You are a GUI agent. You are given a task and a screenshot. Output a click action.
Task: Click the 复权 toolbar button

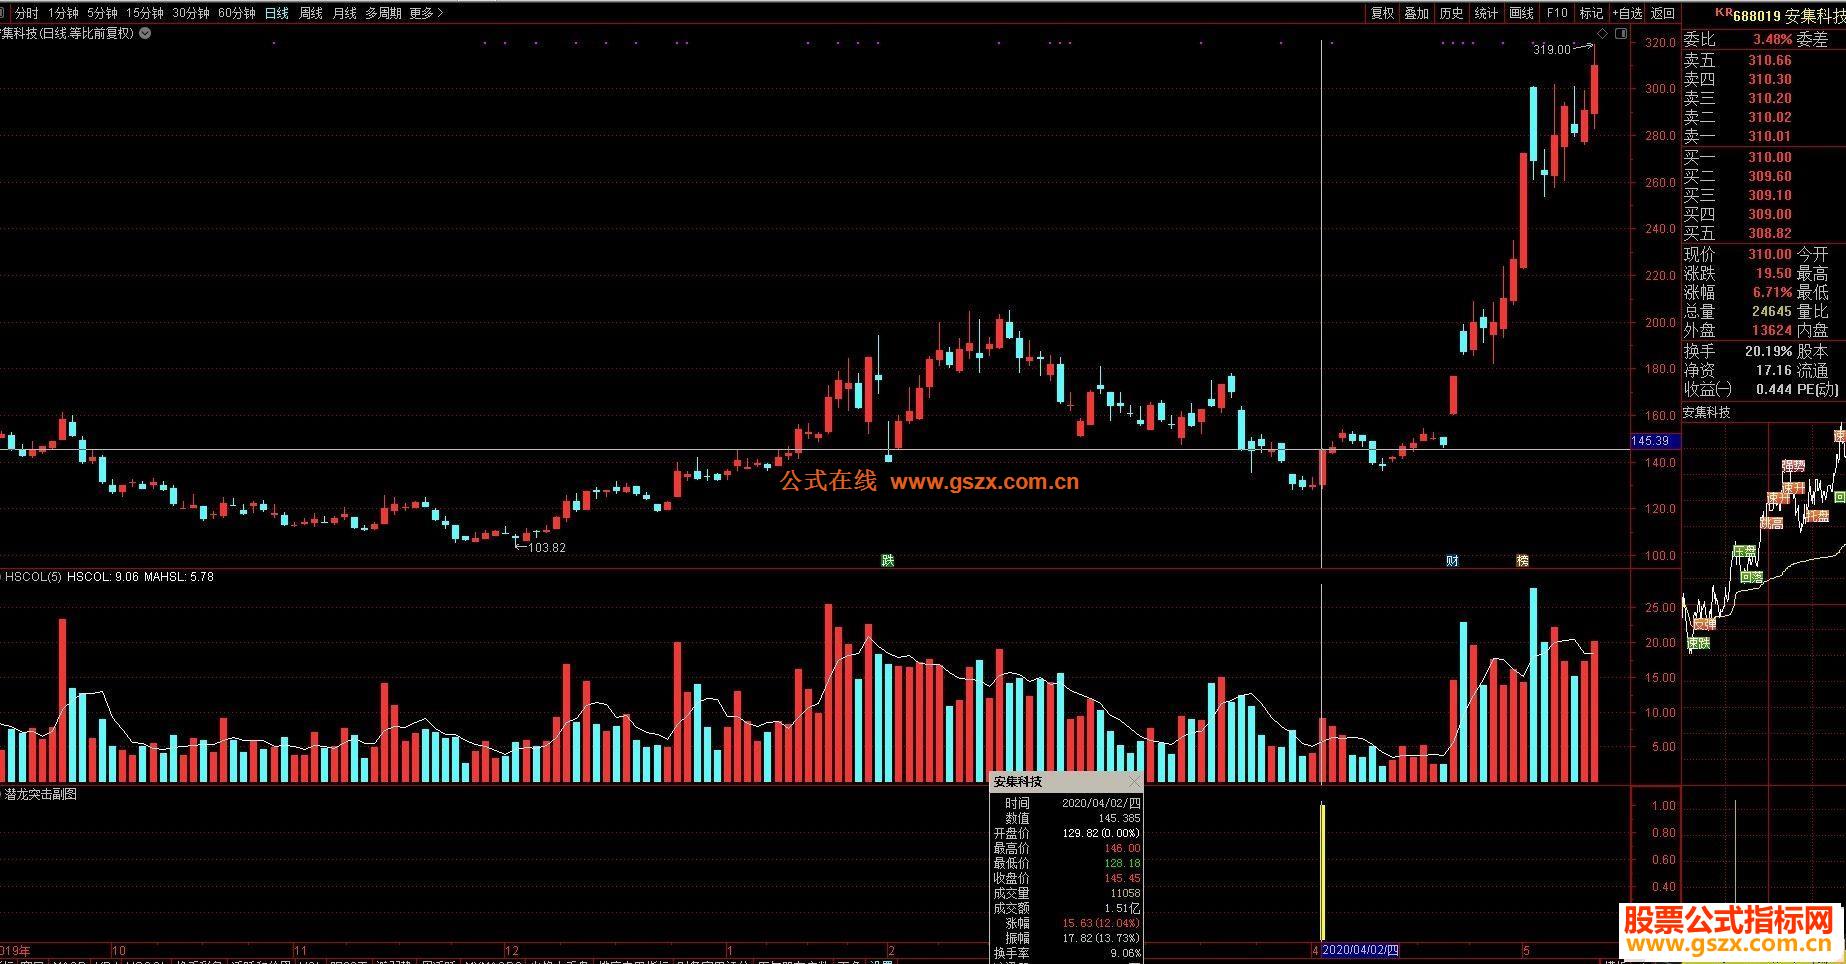1382,13
